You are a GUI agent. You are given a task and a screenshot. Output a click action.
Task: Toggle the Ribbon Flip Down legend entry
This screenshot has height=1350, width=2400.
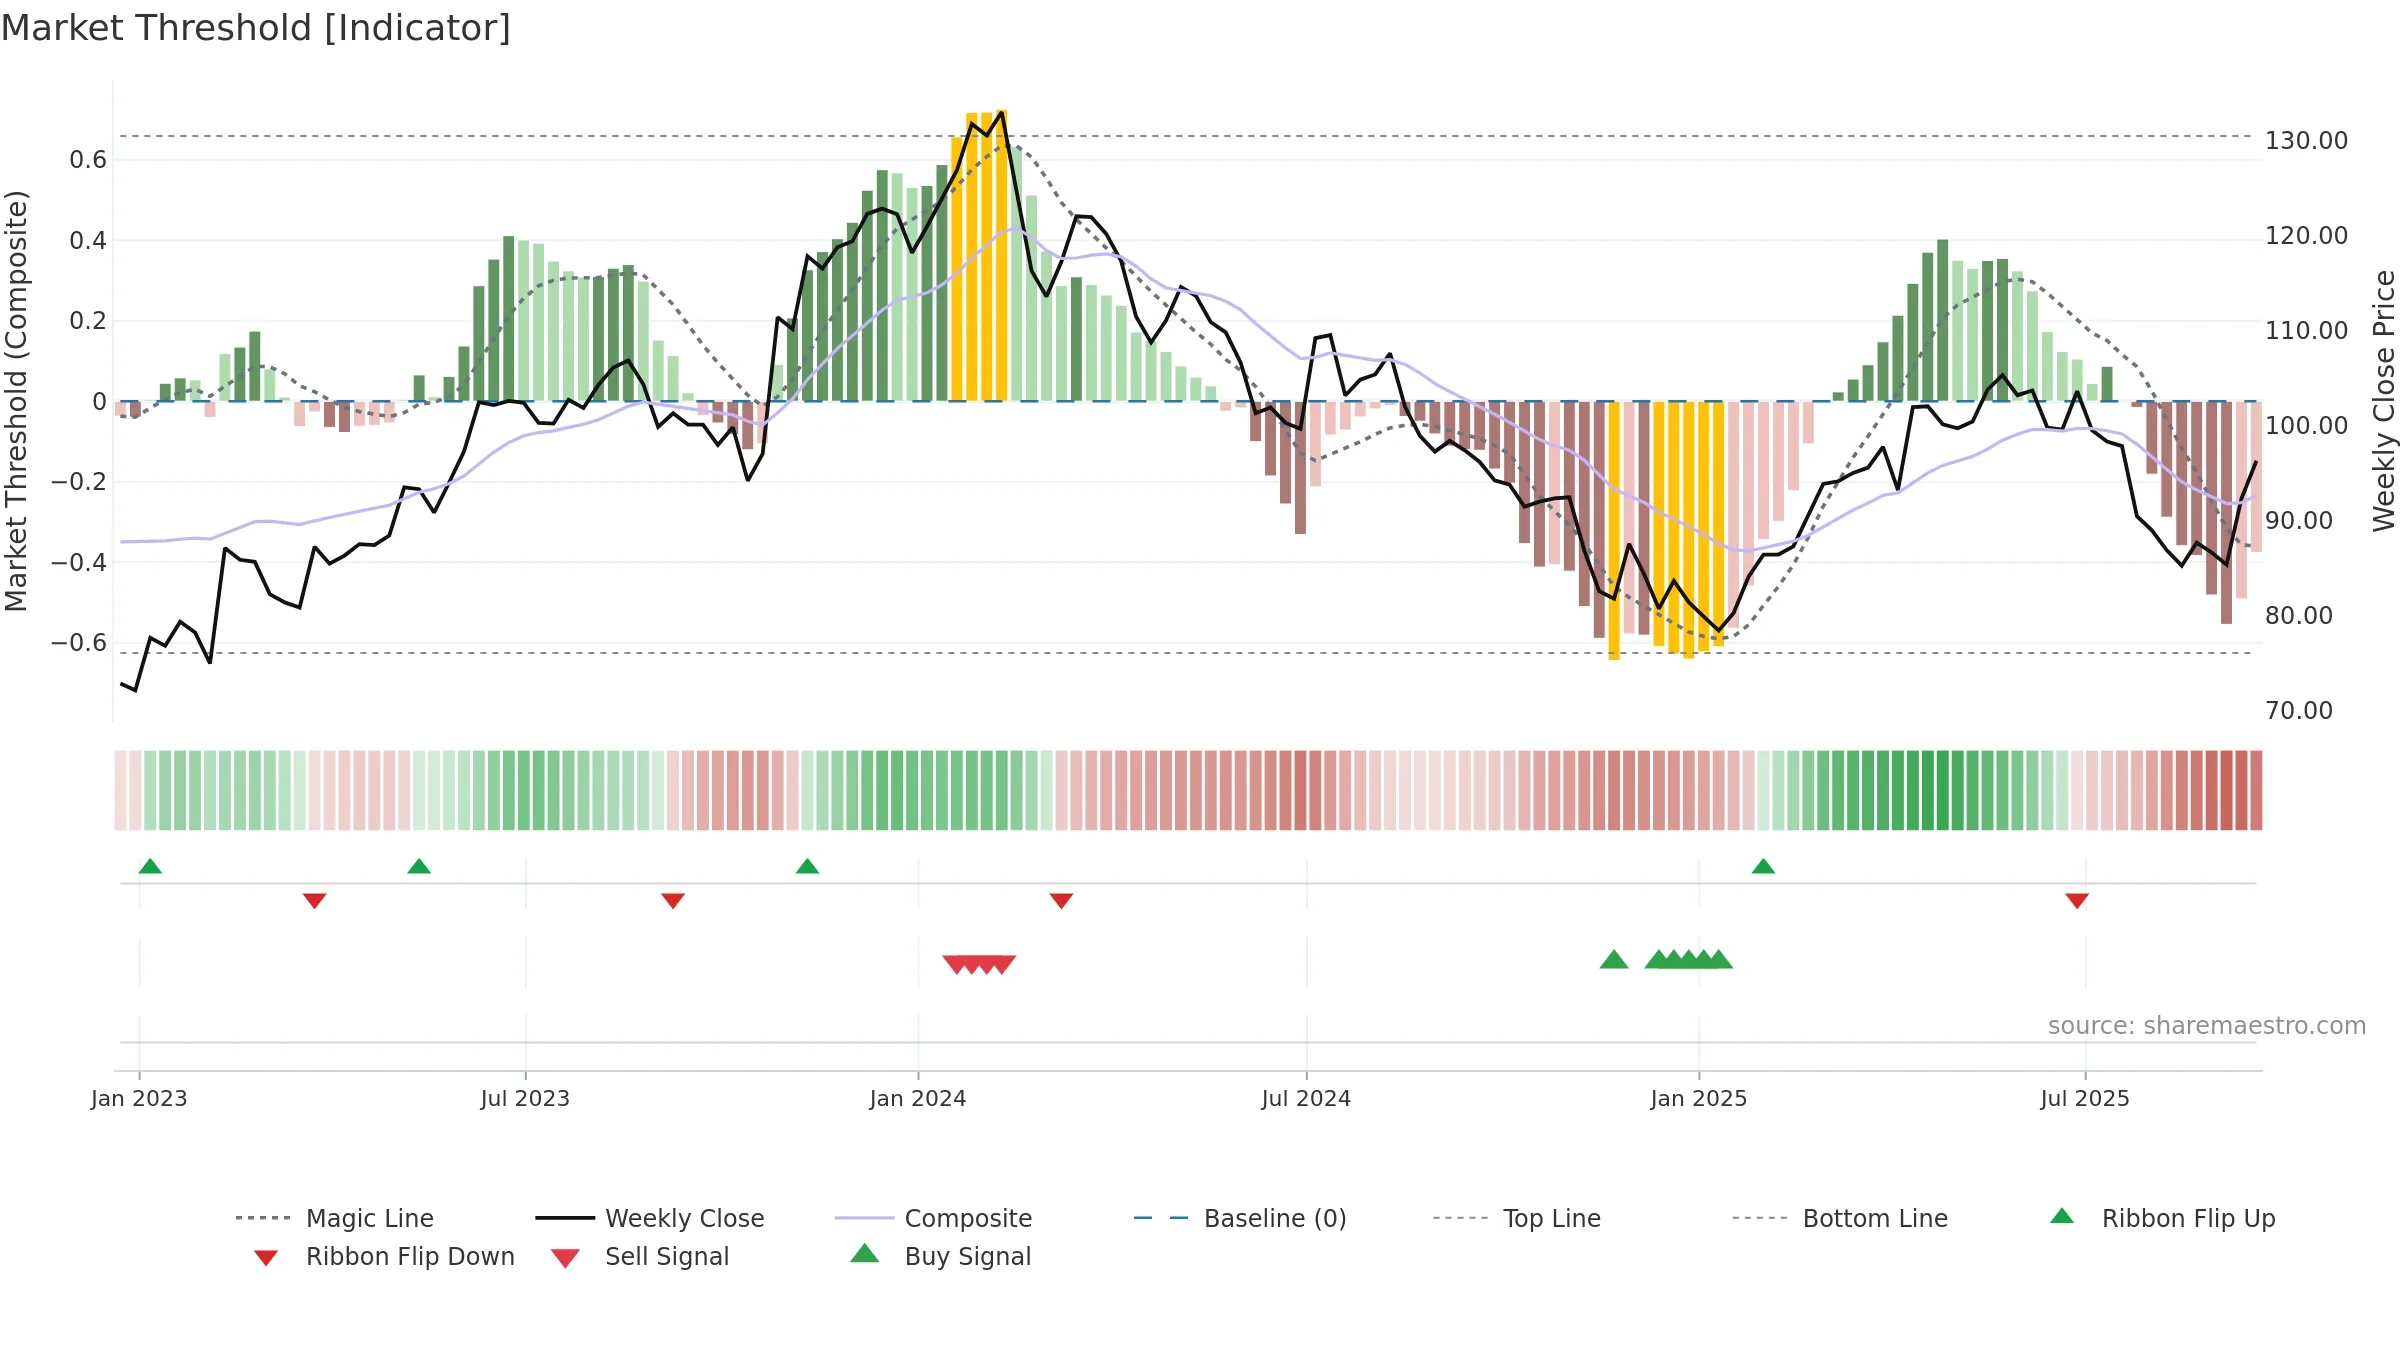pos(383,1256)
